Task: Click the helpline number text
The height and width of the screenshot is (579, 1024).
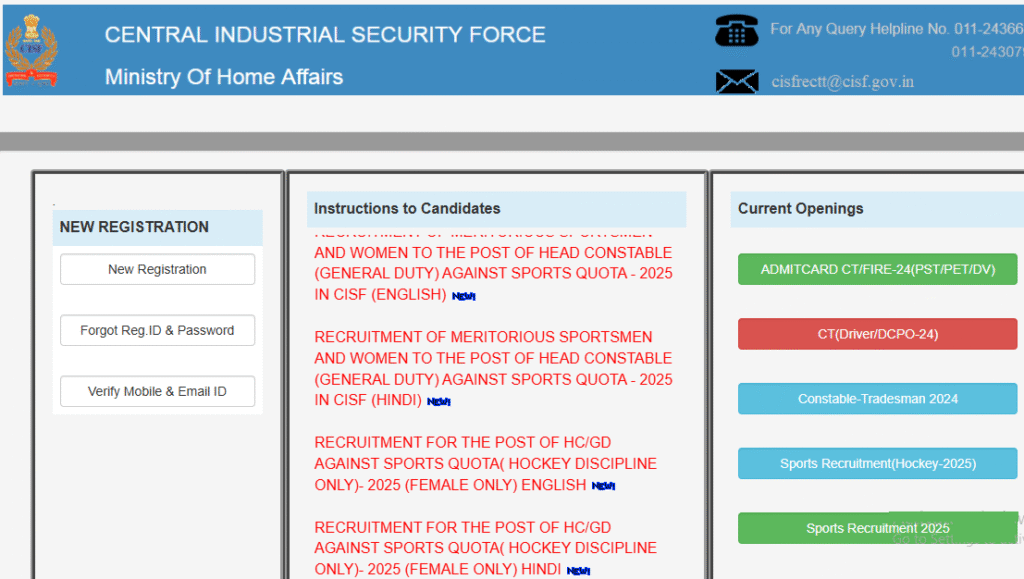Action: click(x=897, y=40)
